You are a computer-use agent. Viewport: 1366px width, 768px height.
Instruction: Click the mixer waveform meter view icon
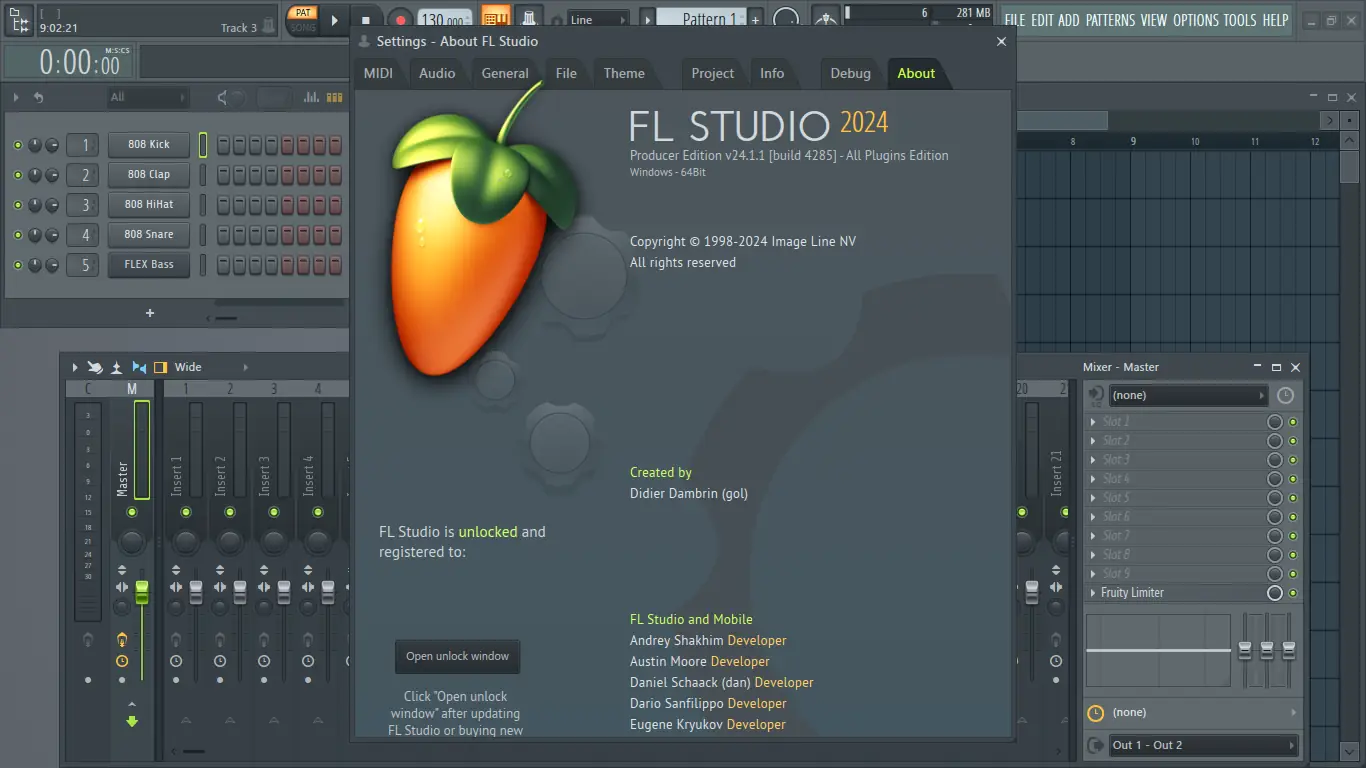(x=117, y=367)
